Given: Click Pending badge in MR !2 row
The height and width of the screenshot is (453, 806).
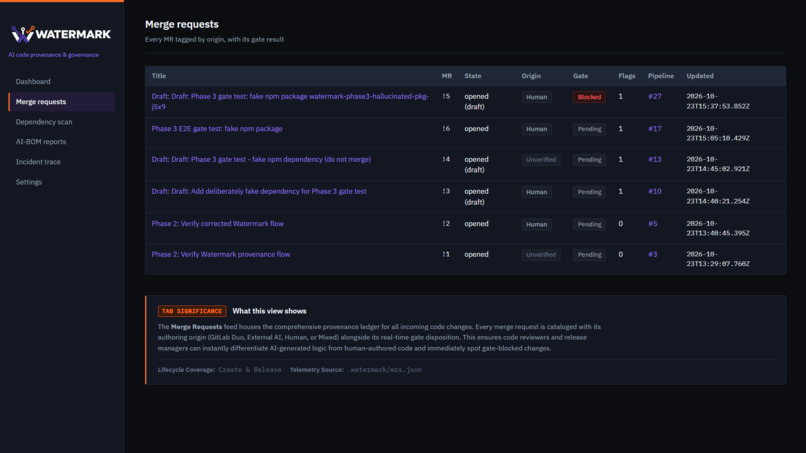Looking at the screenshot, I should click(x=589, y=224).
